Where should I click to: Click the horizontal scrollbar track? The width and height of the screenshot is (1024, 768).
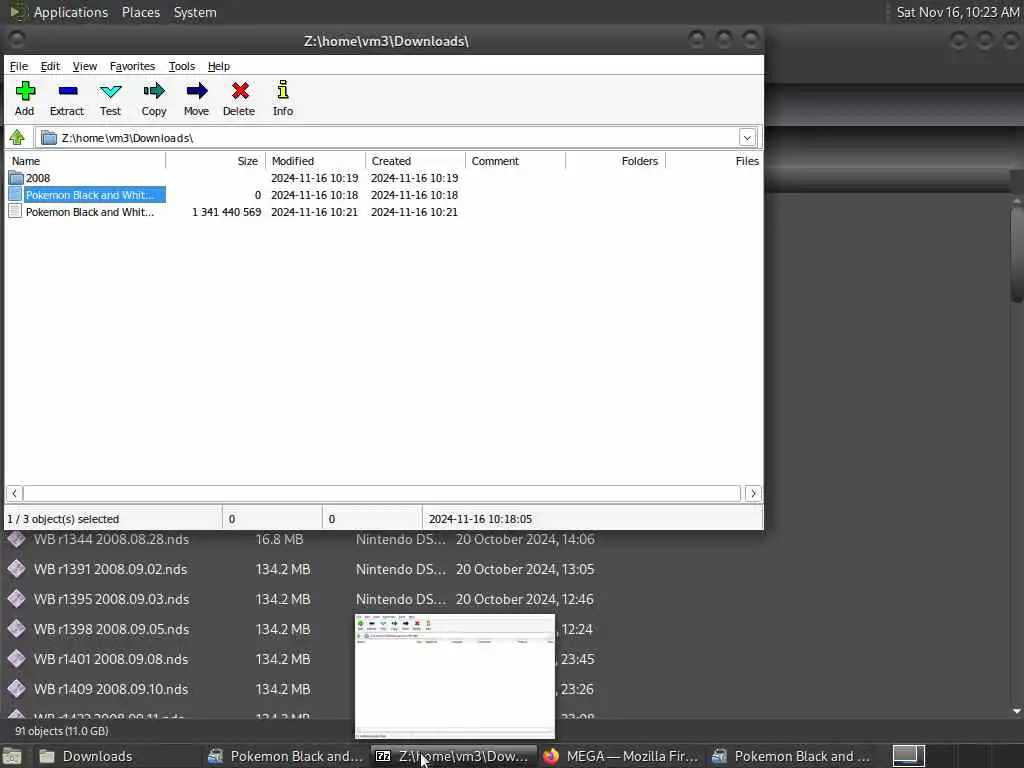click(382, 493)
